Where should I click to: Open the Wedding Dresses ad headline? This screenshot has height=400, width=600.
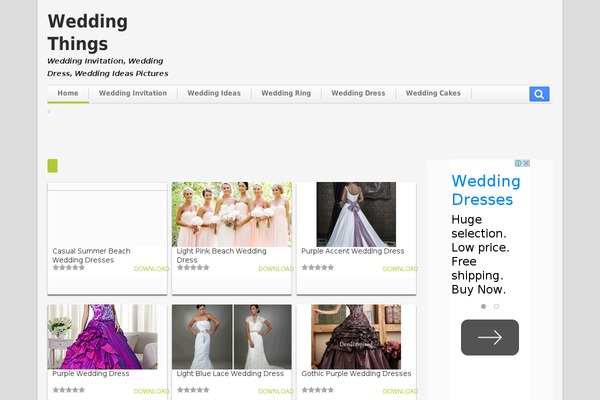pyautogui.click(x=486, y=190)
